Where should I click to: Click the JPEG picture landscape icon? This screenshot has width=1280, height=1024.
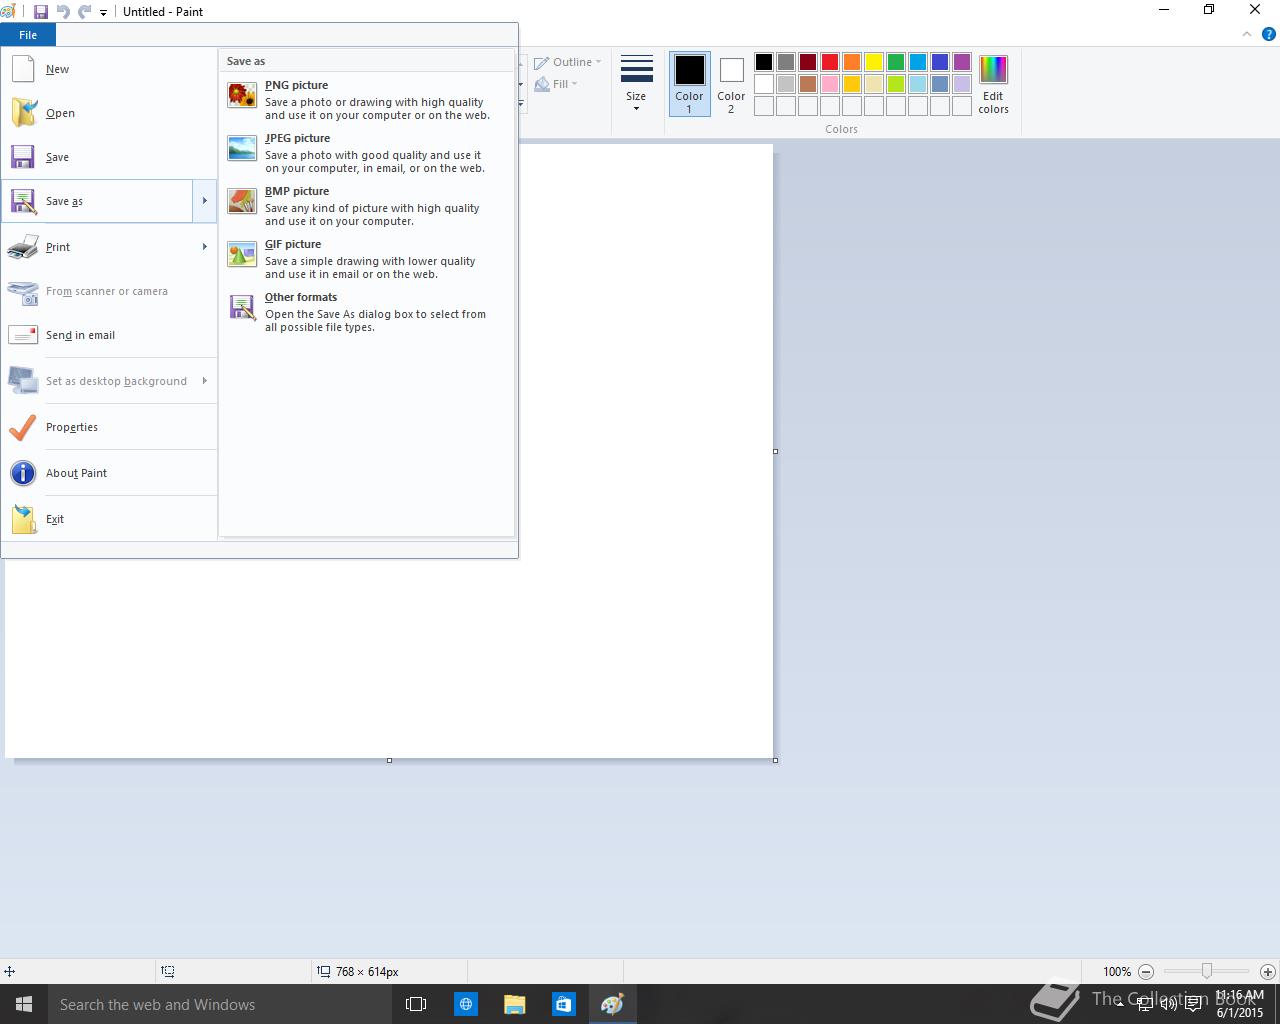pyautogui.click(x=242, y=148)
